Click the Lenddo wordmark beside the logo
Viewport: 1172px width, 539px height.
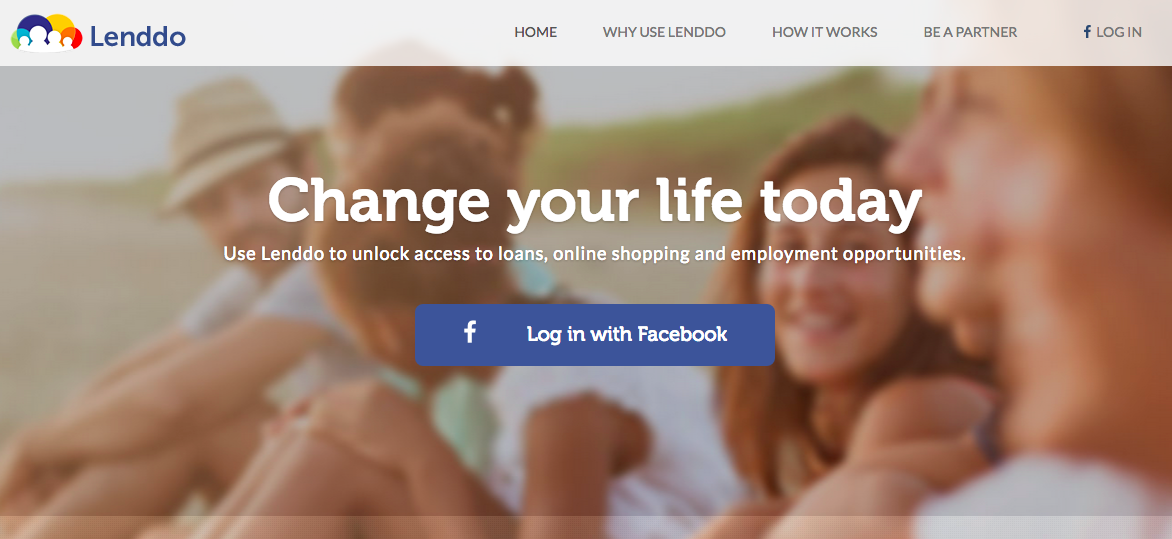[x=138, y=36]
